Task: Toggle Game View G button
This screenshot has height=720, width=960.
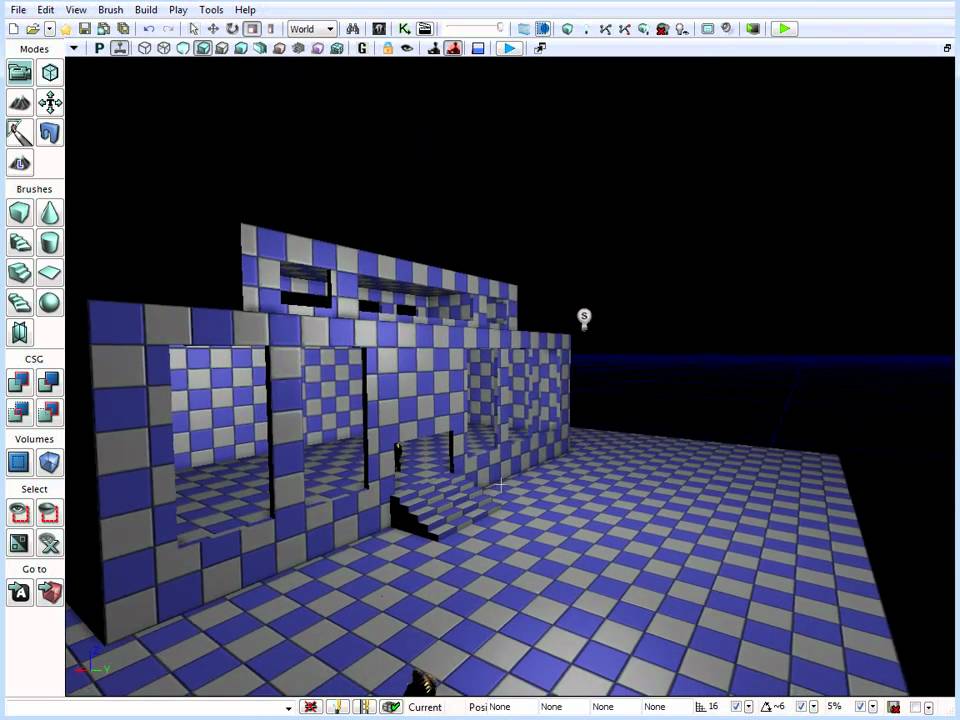Action: pyautogui.click(x=362, y=48)
